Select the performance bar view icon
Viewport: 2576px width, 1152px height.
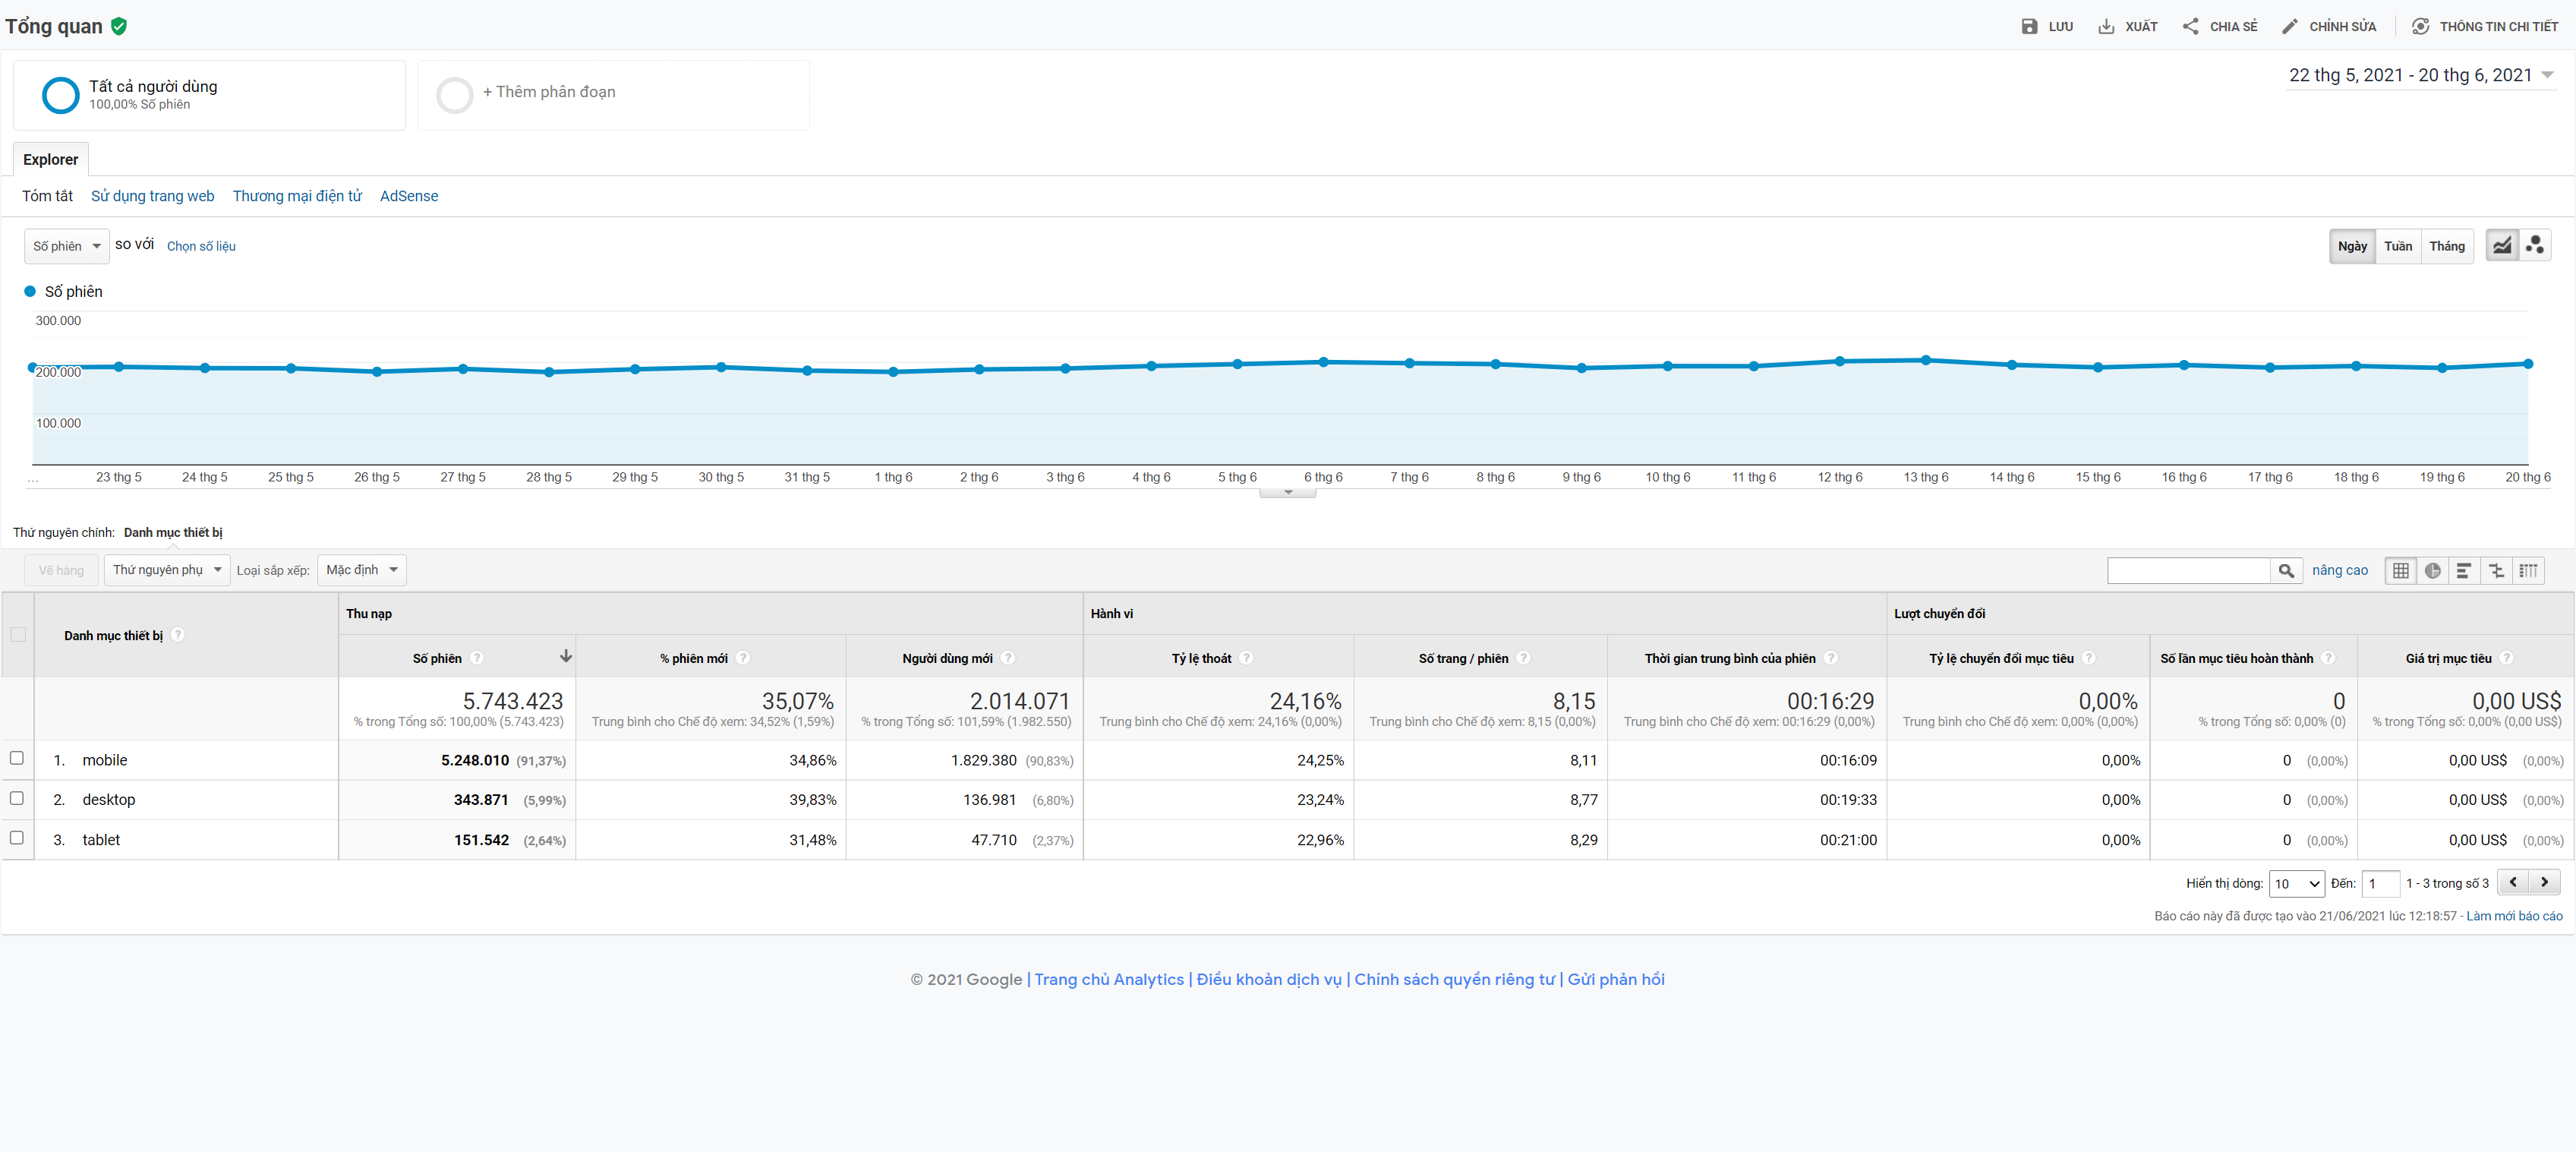click(2464, 571)
